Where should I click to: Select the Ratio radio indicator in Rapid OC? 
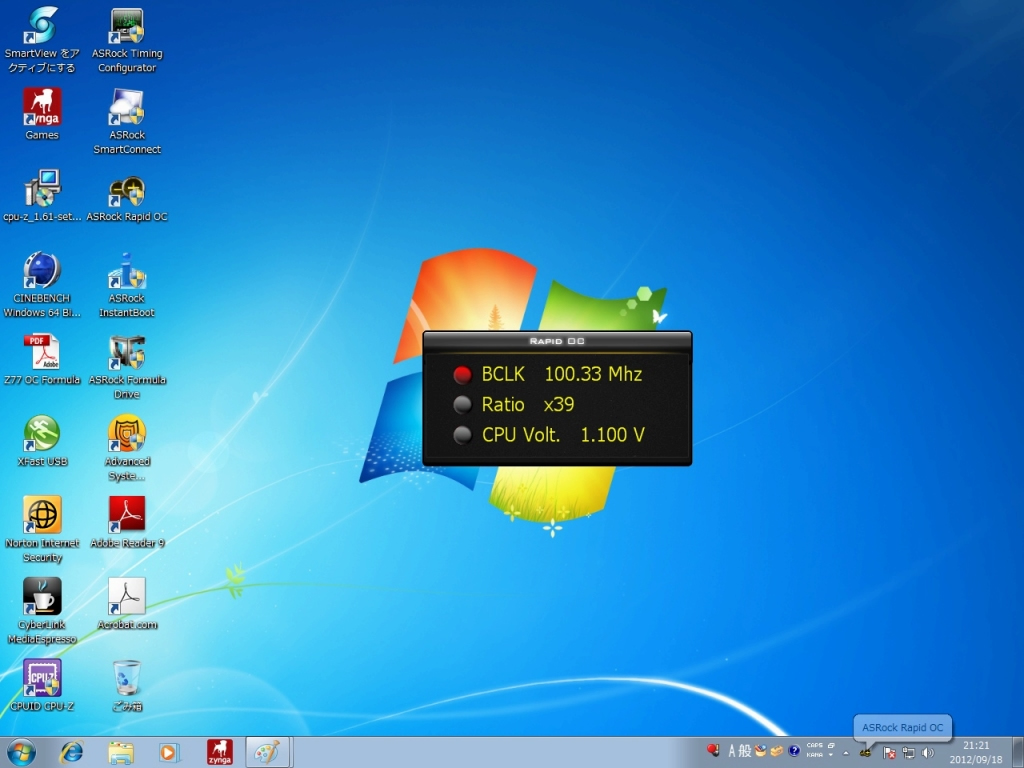coord(462,404)
